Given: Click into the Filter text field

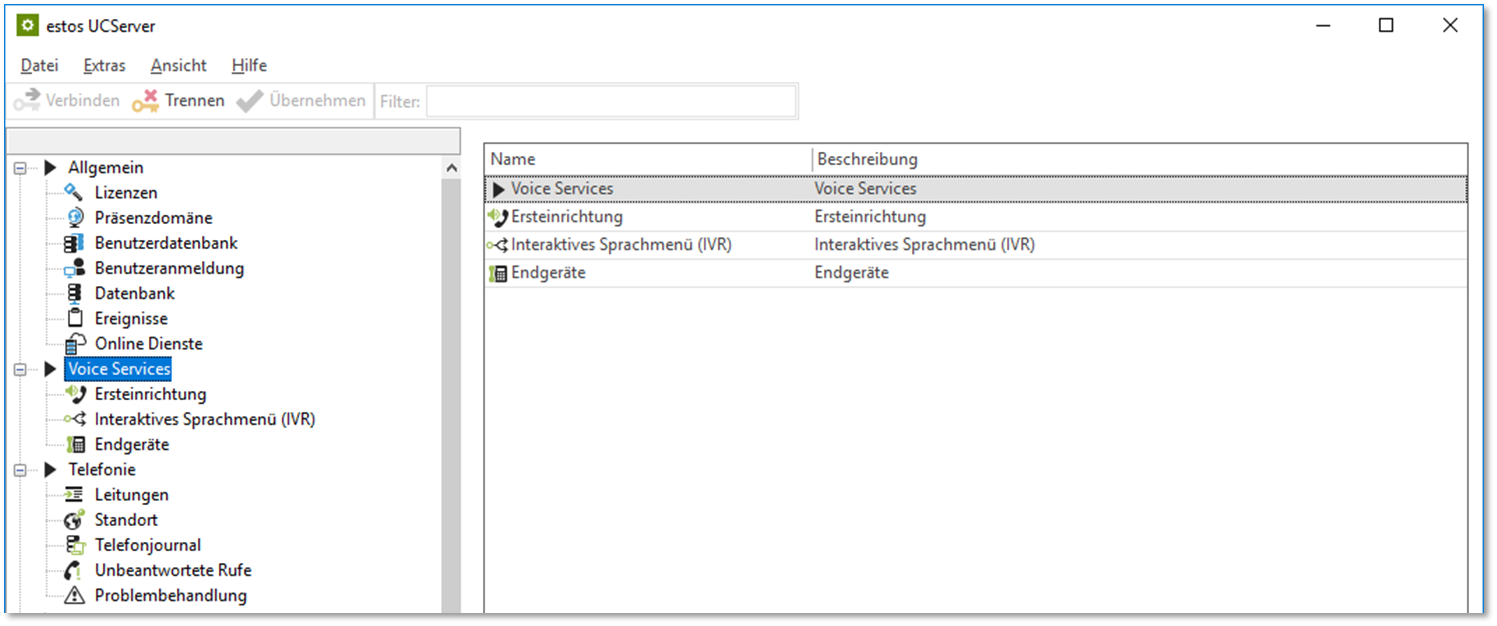Looking at the screenshot, I should click(x=611, y=101).
